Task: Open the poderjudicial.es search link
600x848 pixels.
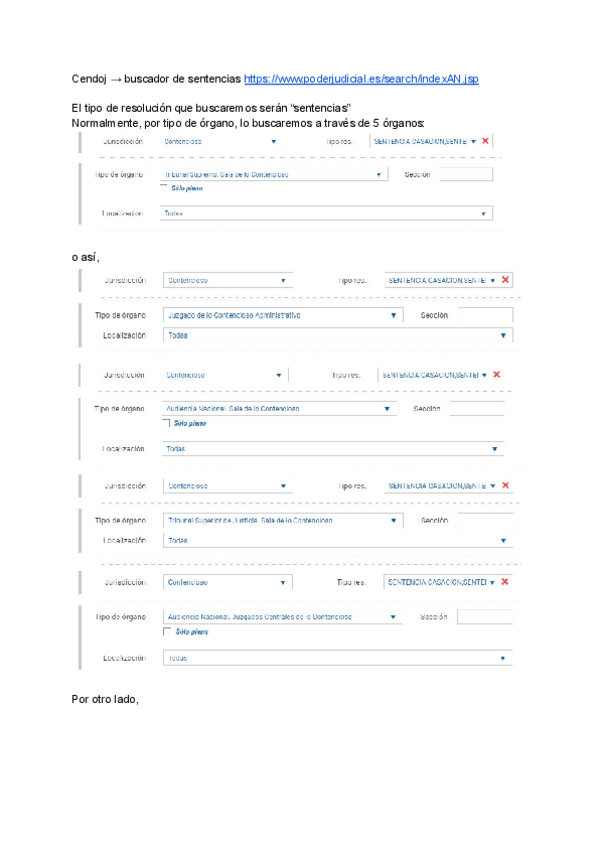Action: 360,78
